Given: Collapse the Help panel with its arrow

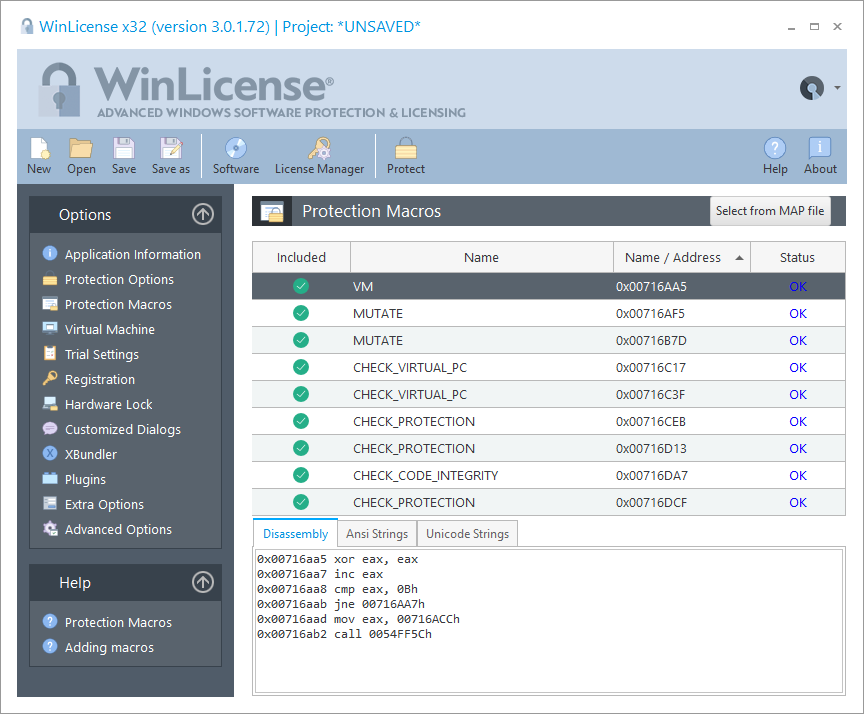Looking at the screenshot, I should [x=203, y=582].
